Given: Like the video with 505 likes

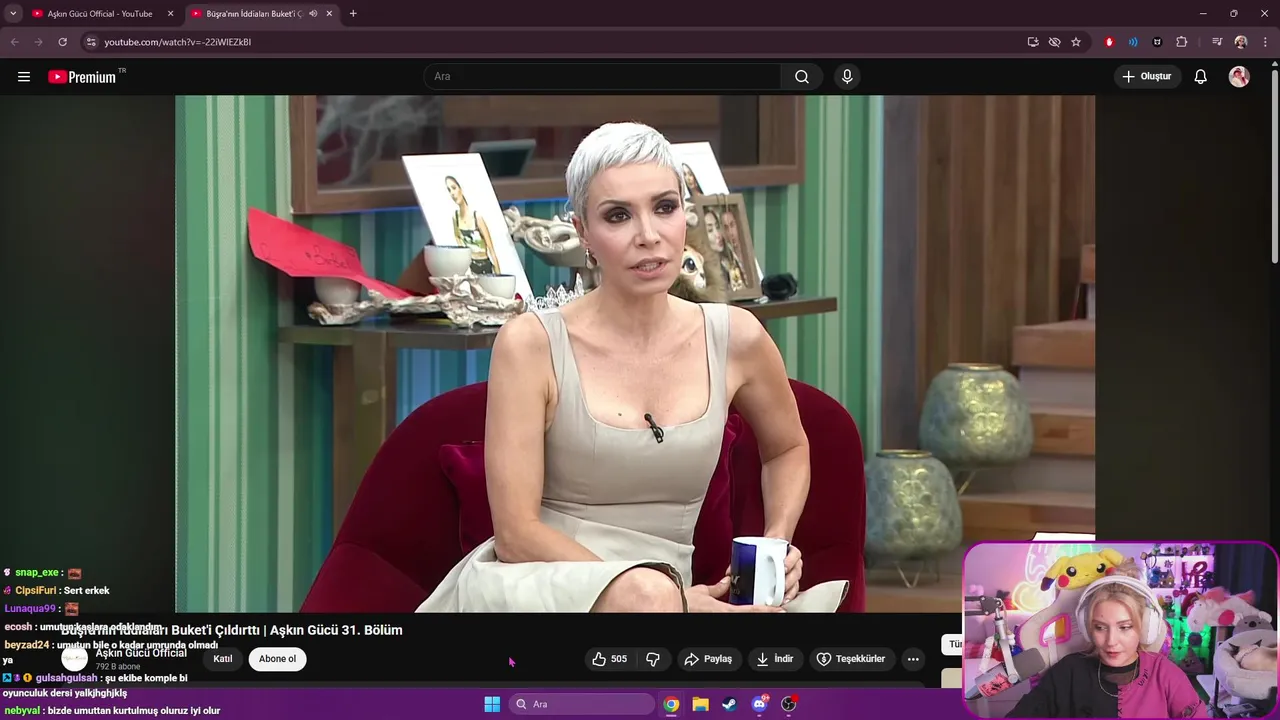Looking at the screenshot, I should click(609, 659).
